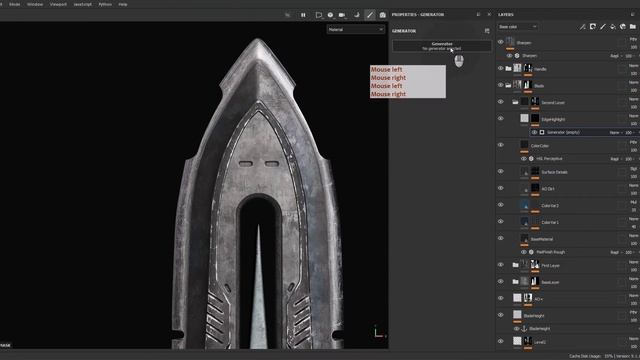Expand the Handle folder
640x360 pixels.
(x=508, y=69)
